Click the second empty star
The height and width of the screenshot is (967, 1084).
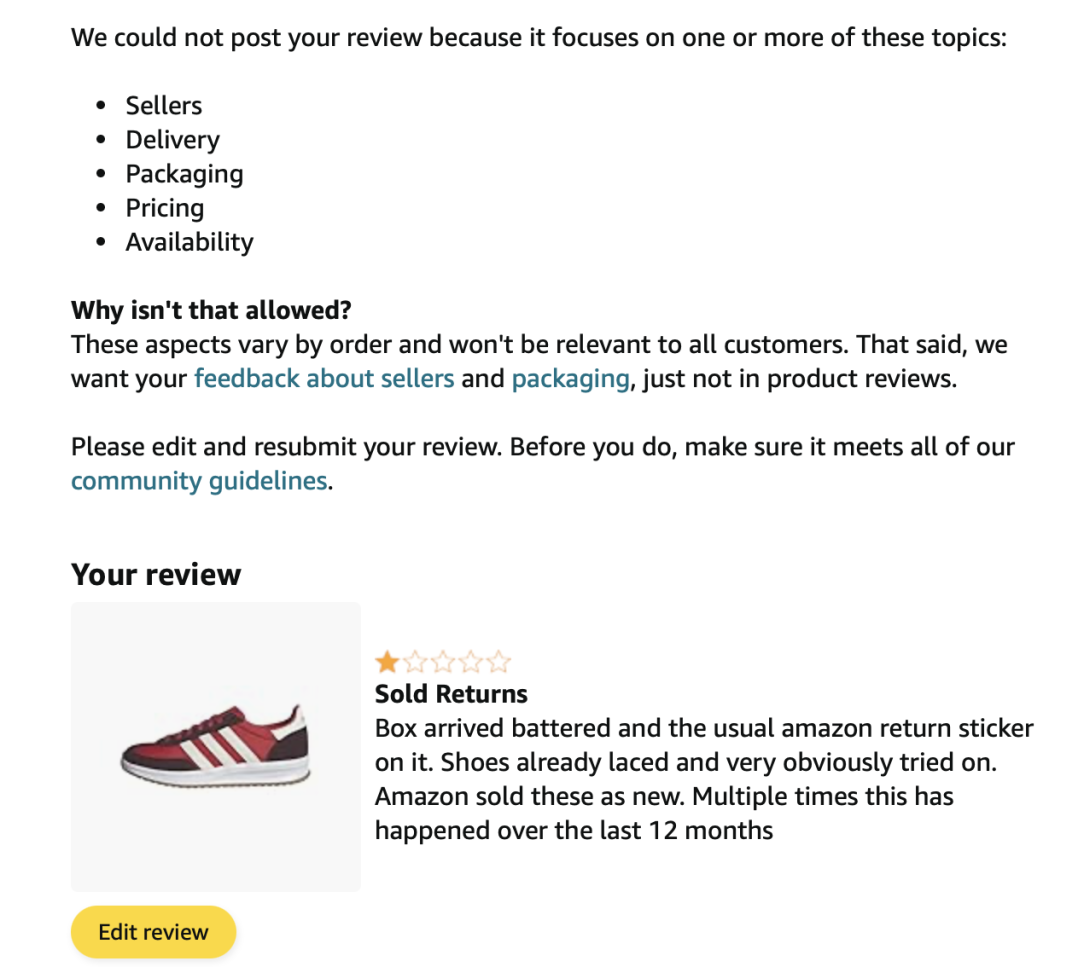click(414, 662)
